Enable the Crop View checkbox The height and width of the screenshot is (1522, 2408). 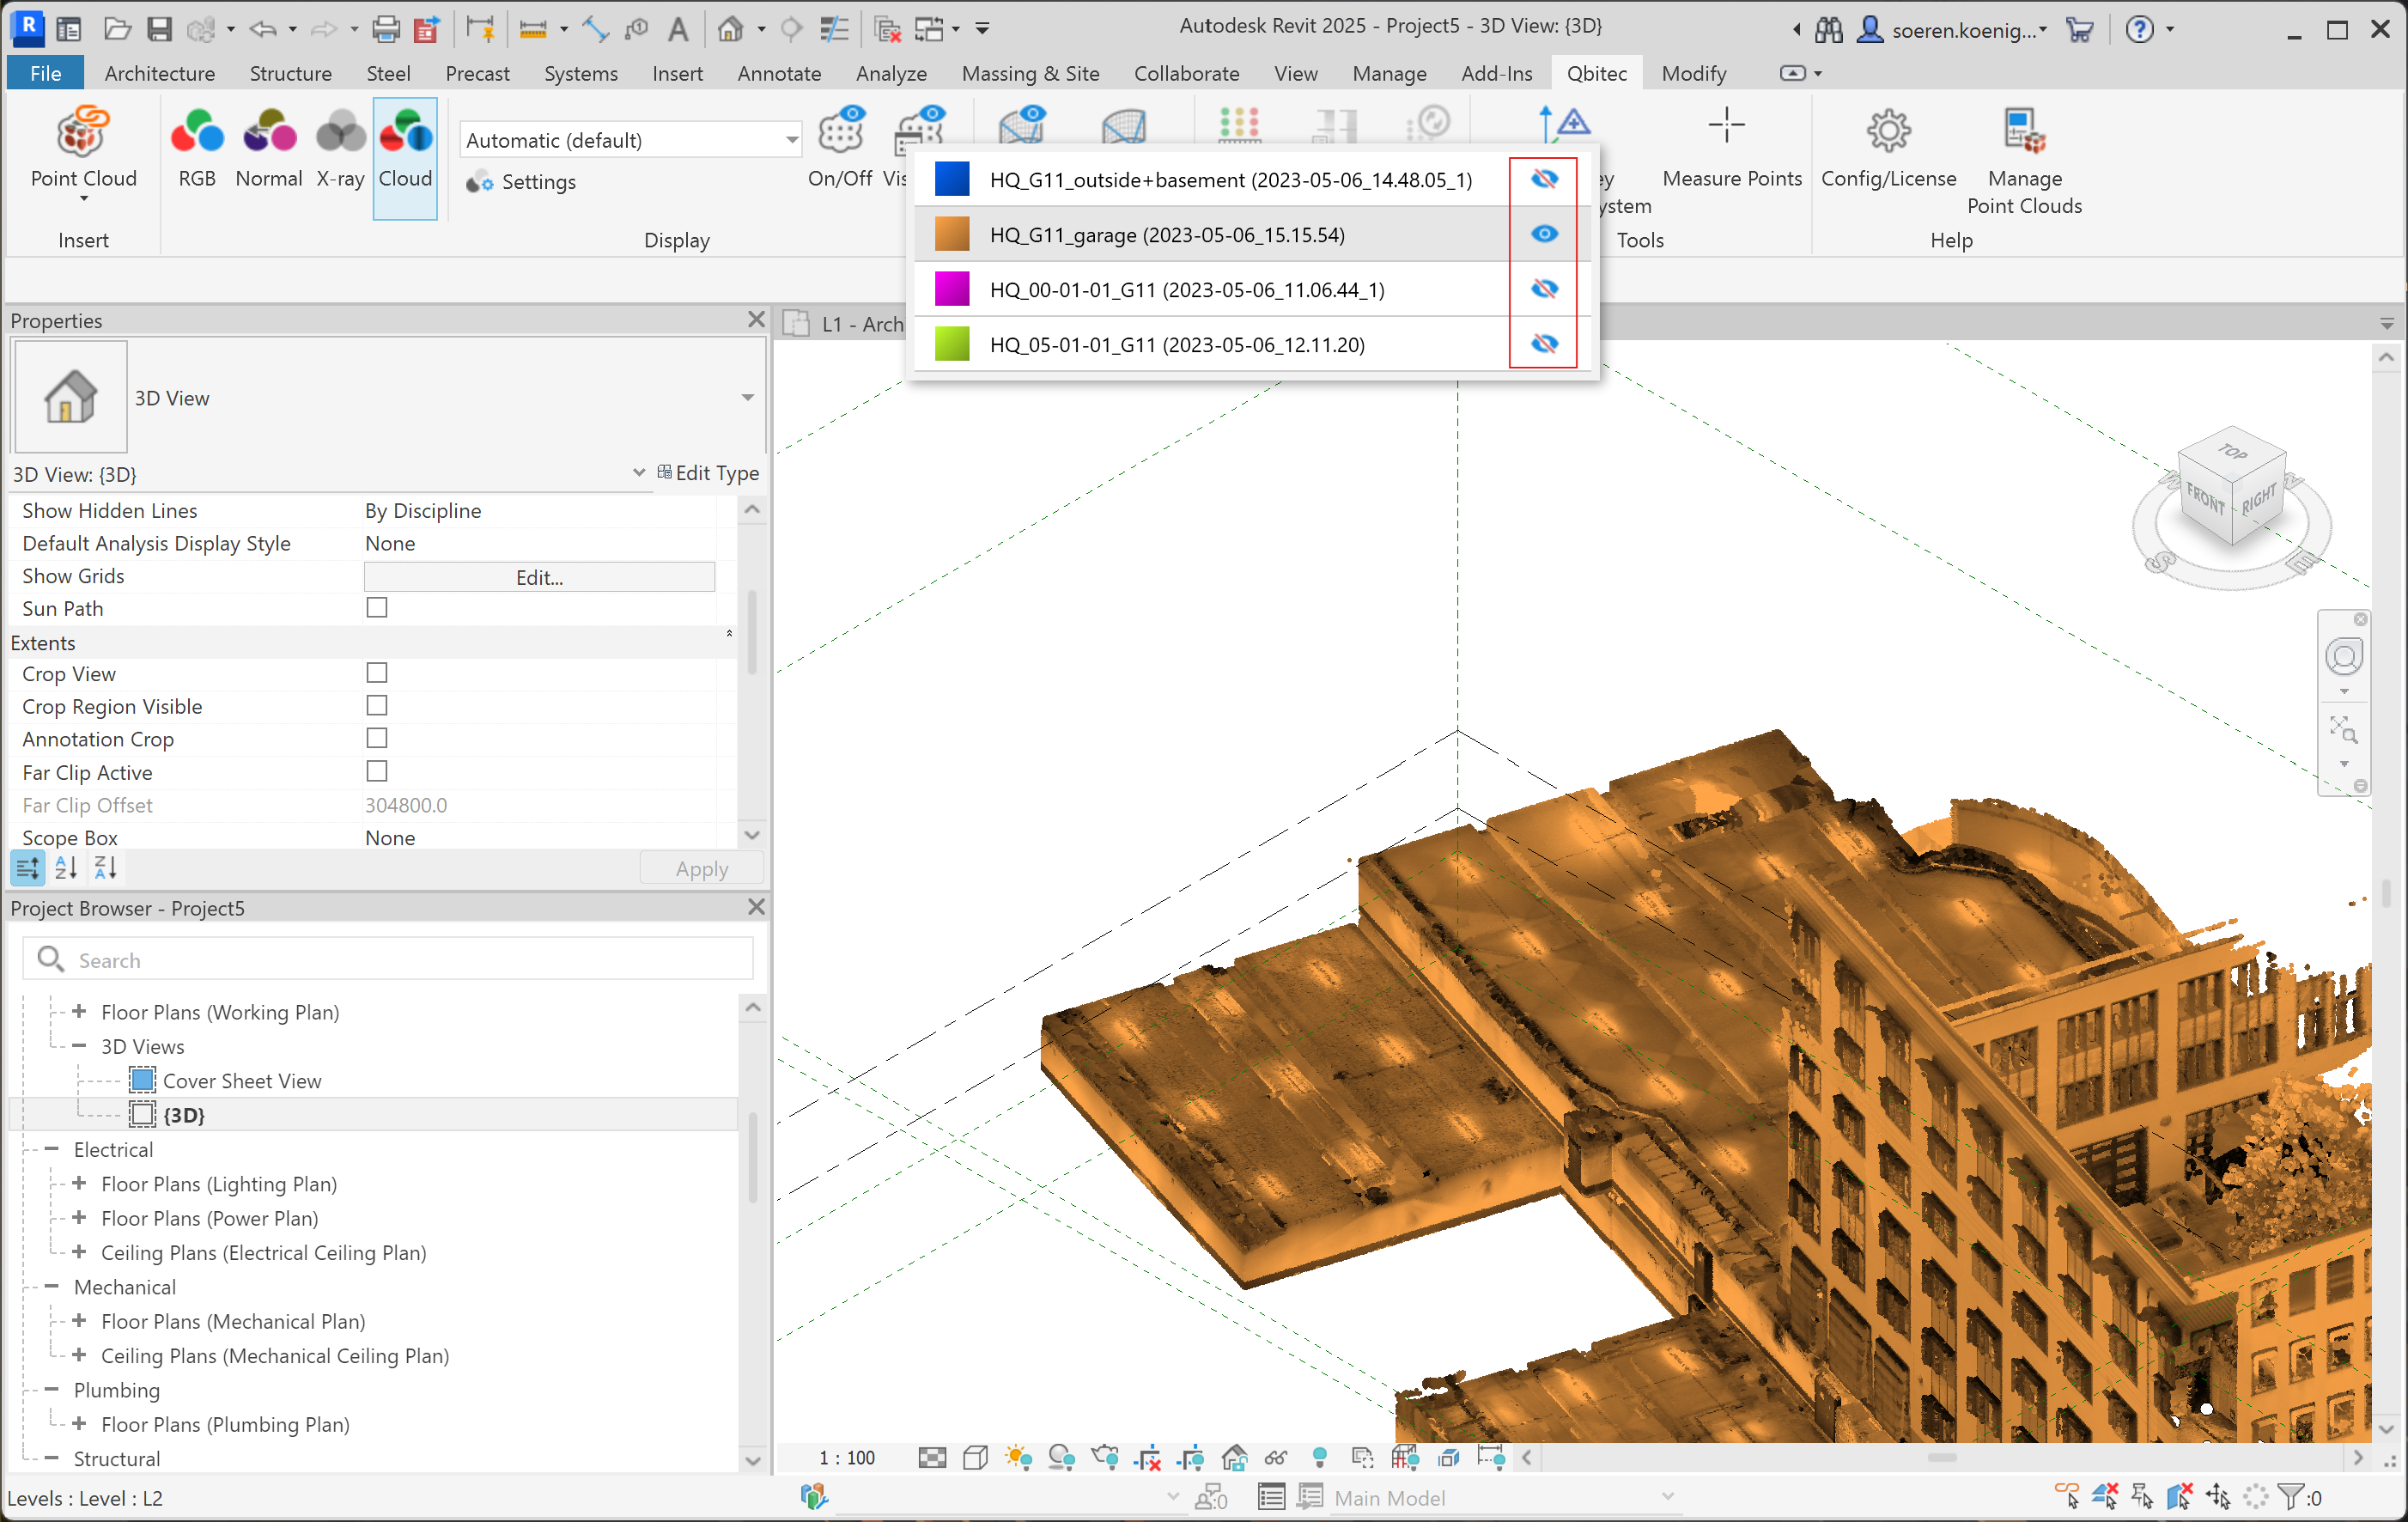[377, 673]
